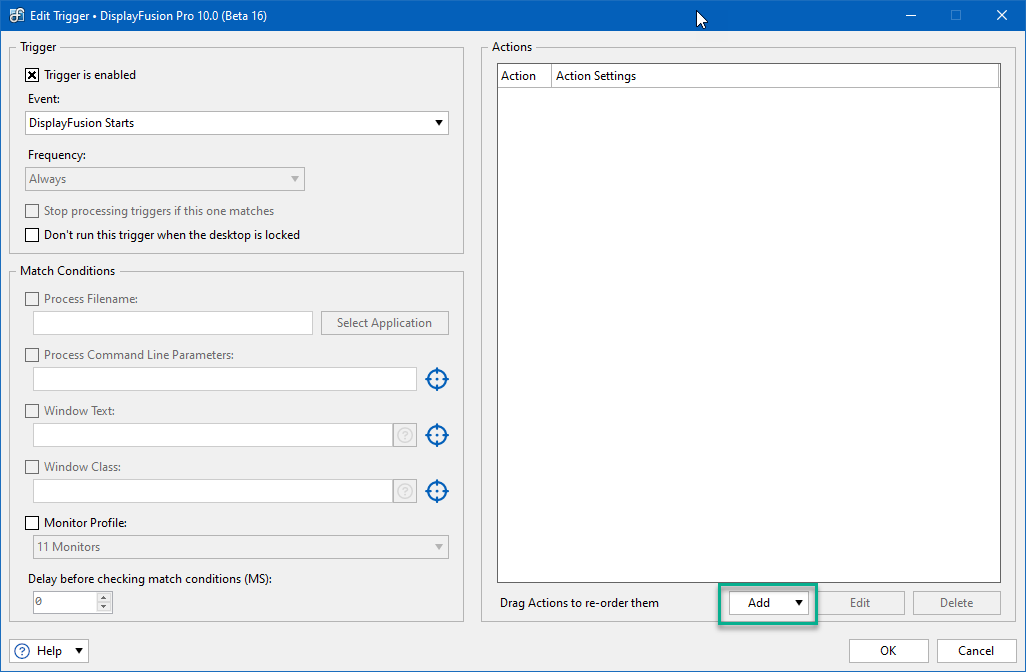Viewport: 1026px width, 672px height.
Task: Toggle Stop processing triggers if this one matches
Action: [32, 211]
